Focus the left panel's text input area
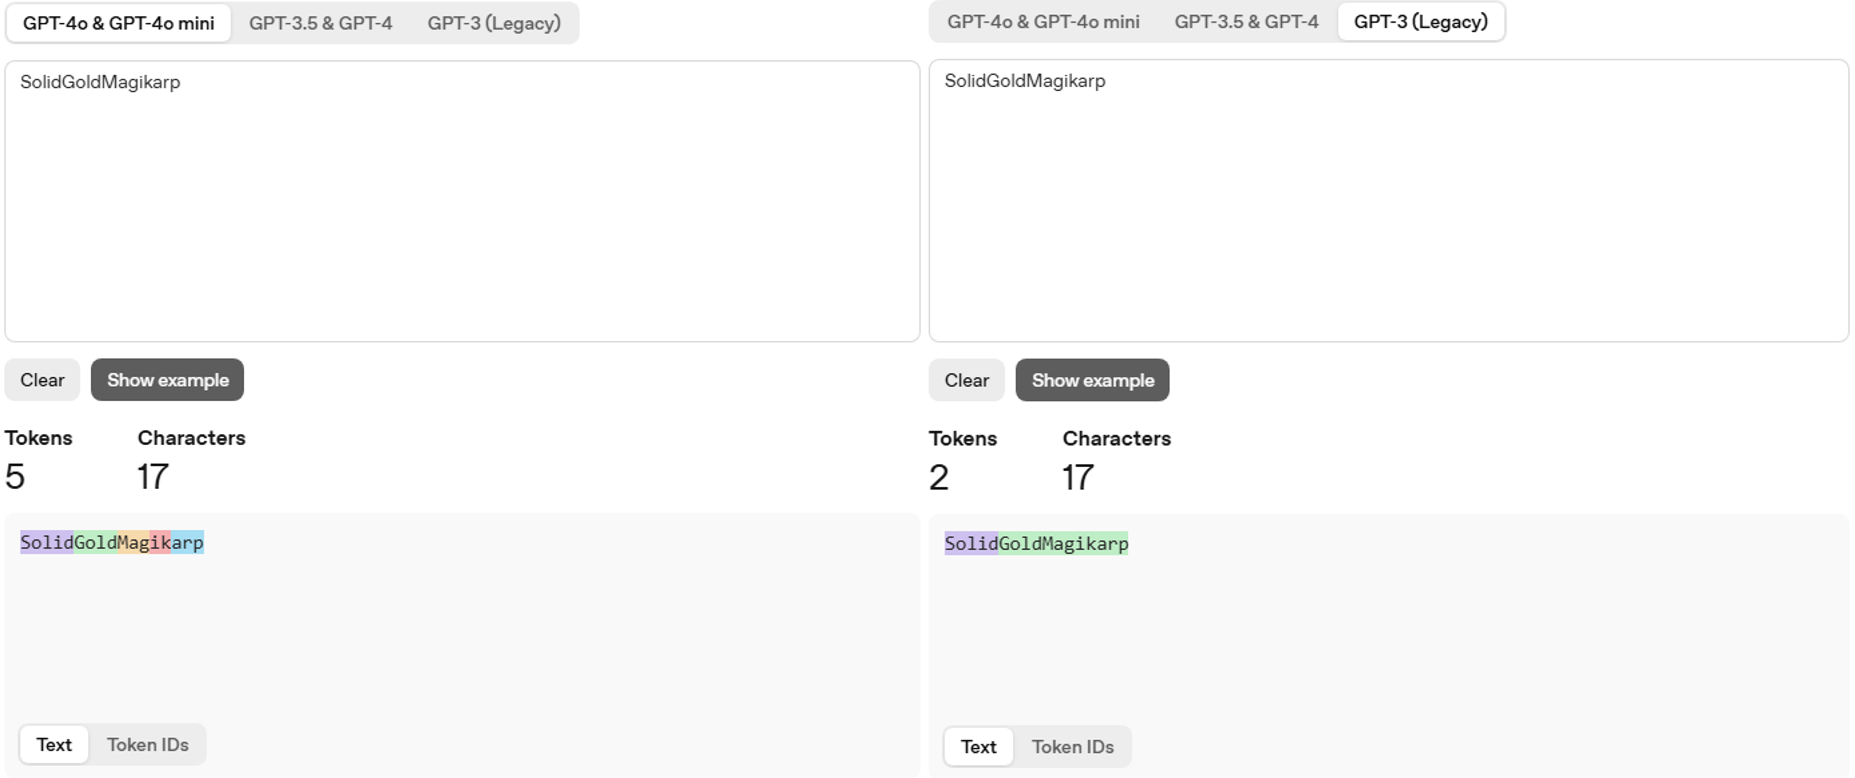Image resolution: width=1855 pixels, height=778 pixels. pos(462,201)
